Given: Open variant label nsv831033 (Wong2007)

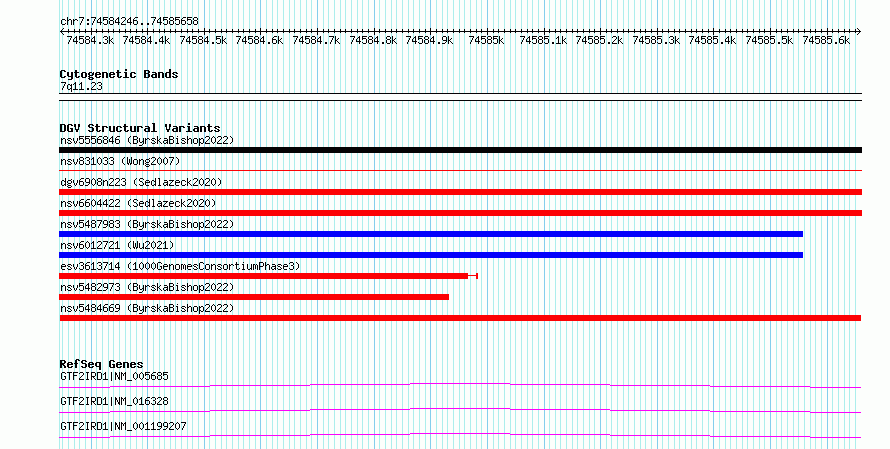Looking at the screenshot, I should click(120, 161).
